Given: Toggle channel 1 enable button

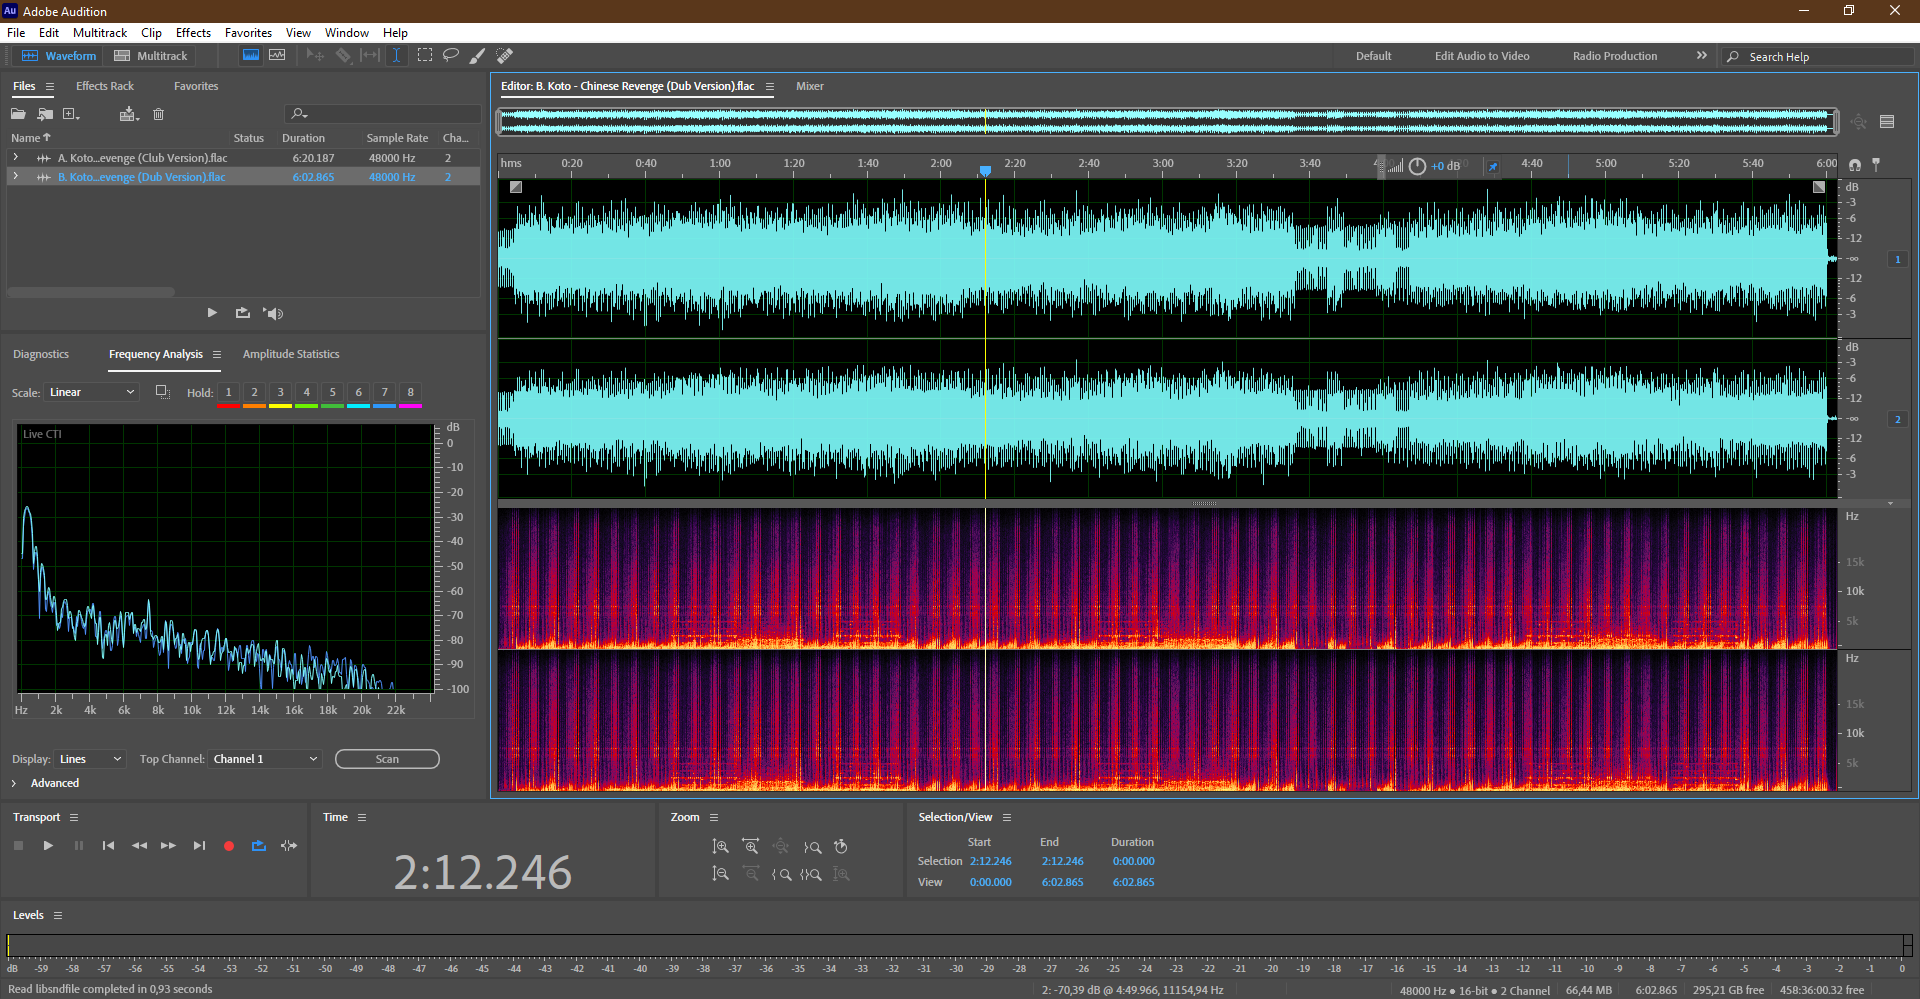Looking at the screenshot, I should [x=1897, y=260].
